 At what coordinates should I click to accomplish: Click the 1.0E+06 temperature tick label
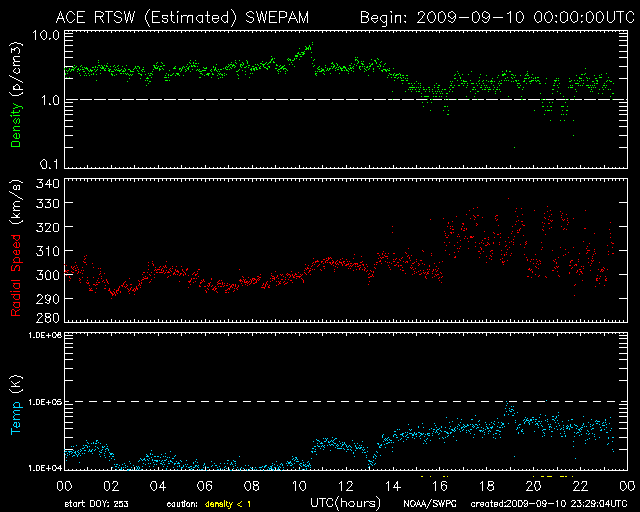(45, 335)
